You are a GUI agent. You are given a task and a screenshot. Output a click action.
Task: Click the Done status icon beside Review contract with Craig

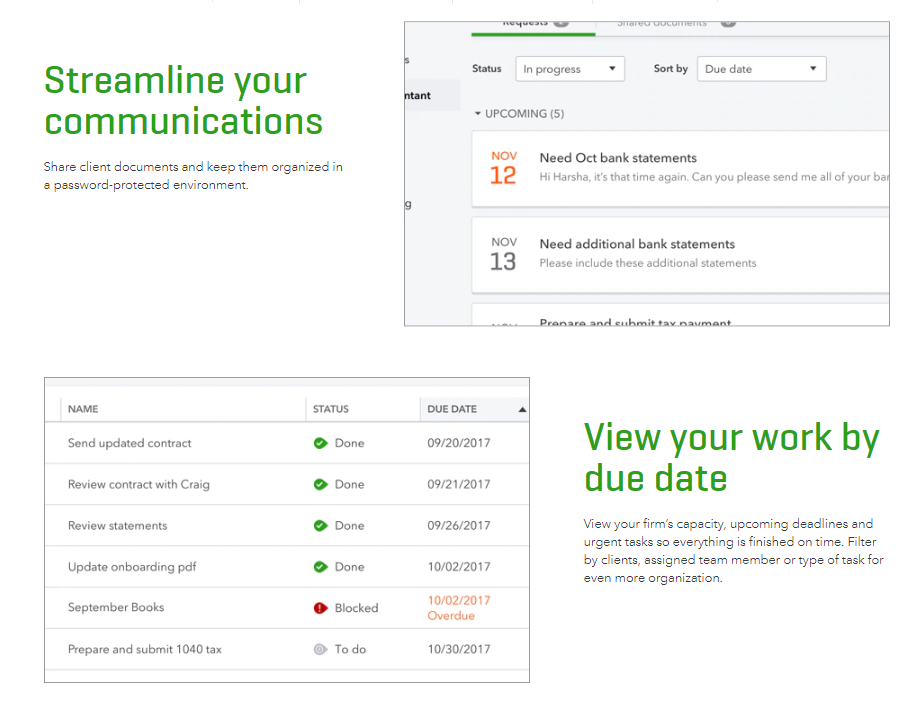320,484
